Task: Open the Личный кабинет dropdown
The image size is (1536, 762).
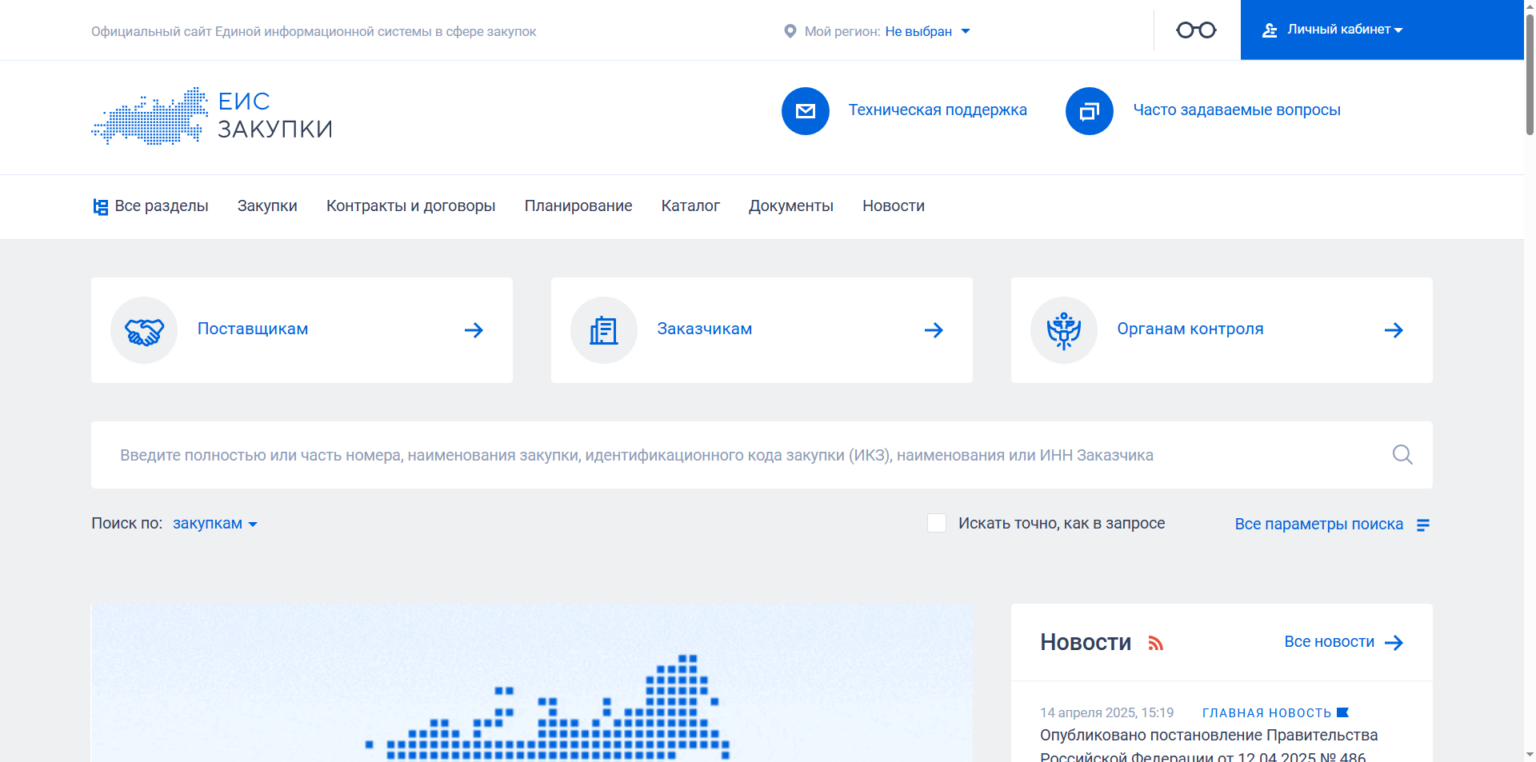Action: click(1344, 30)
